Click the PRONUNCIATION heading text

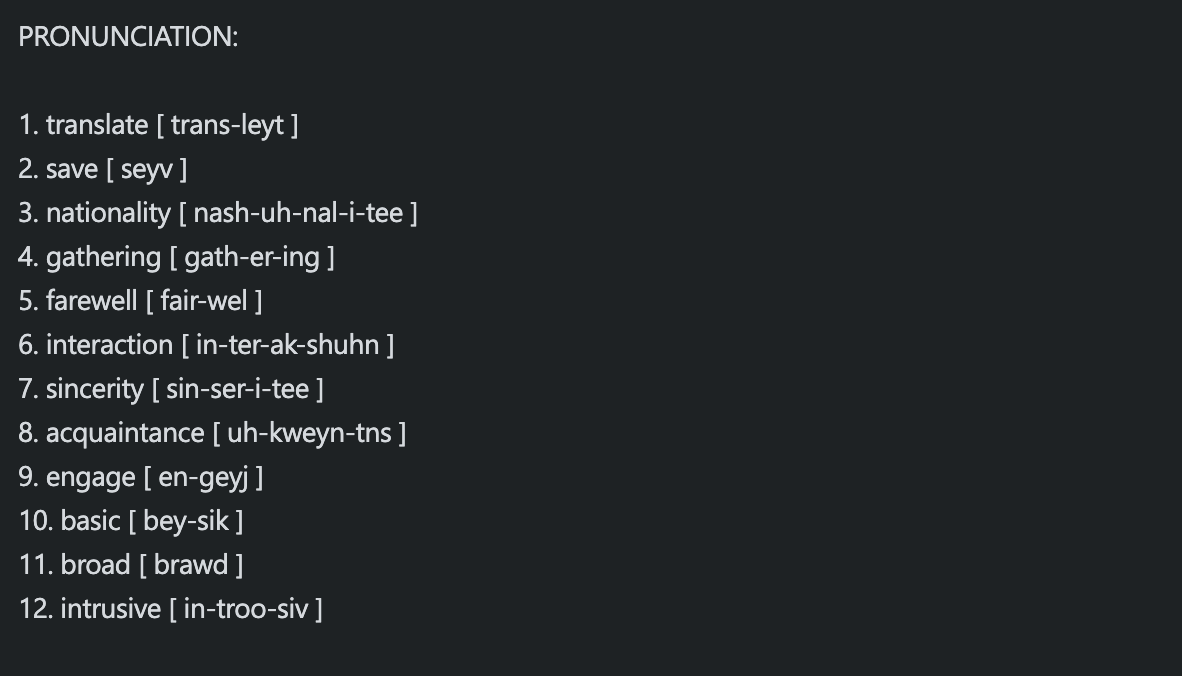[128, 37]
